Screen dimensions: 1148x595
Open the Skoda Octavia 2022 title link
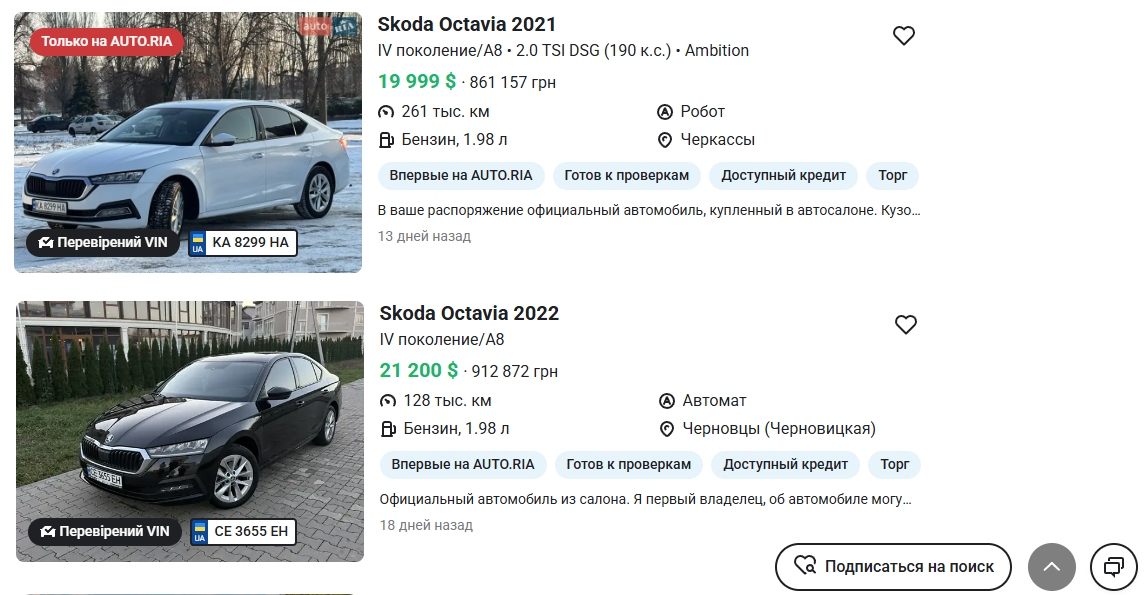(469, 313)
